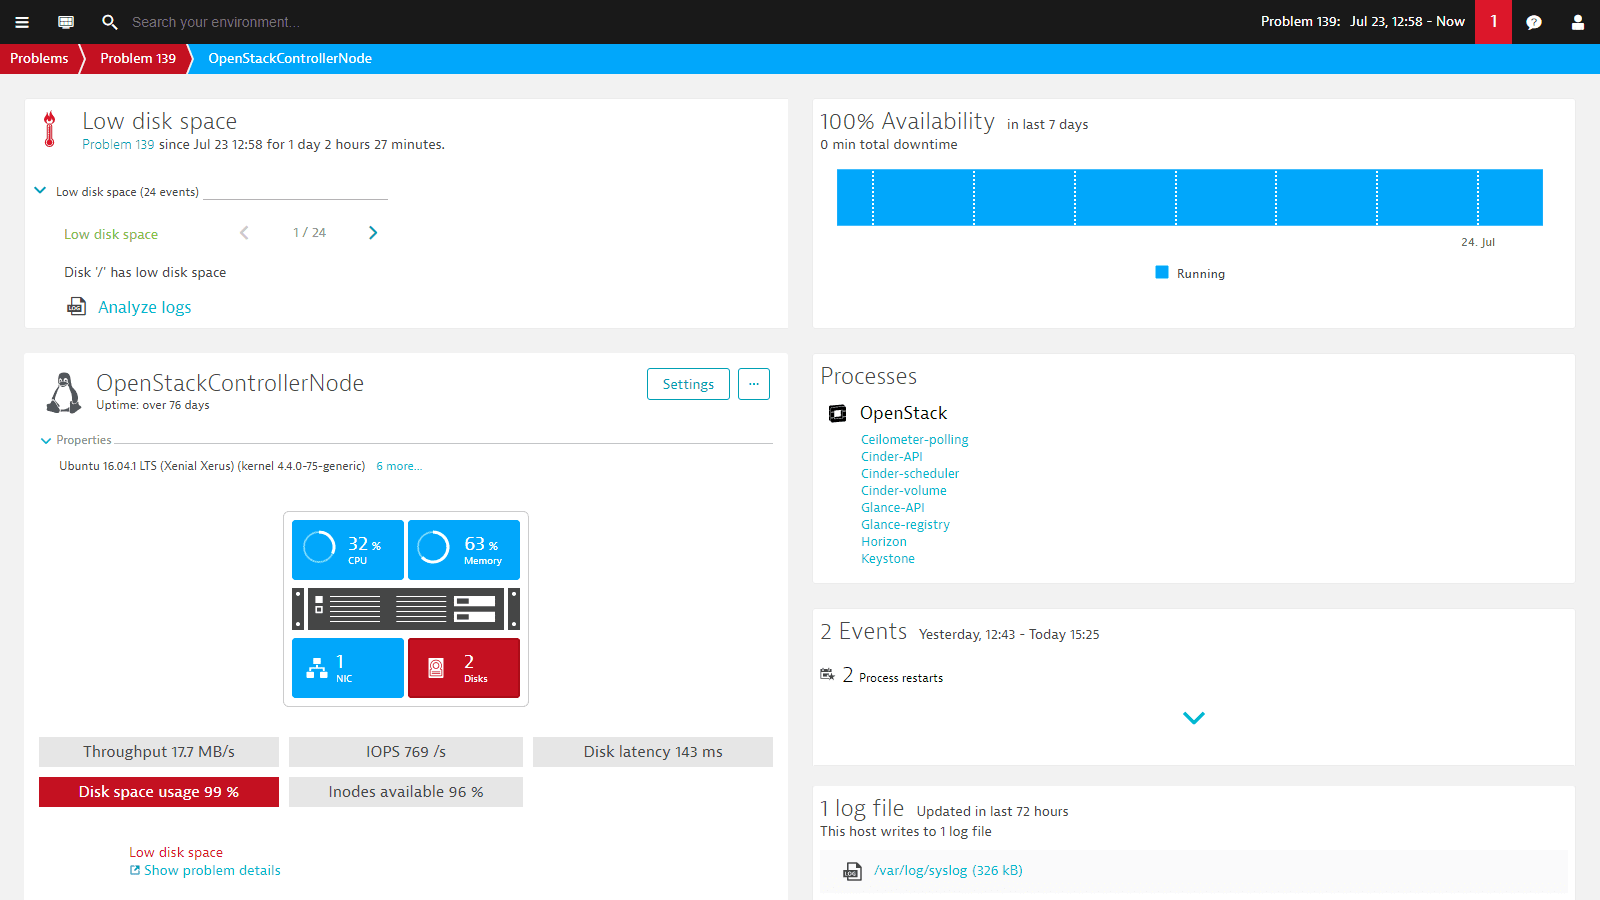Viewport: 1600px width, 900px height.
Task: Open the chat help icon
Action: 1534,22
